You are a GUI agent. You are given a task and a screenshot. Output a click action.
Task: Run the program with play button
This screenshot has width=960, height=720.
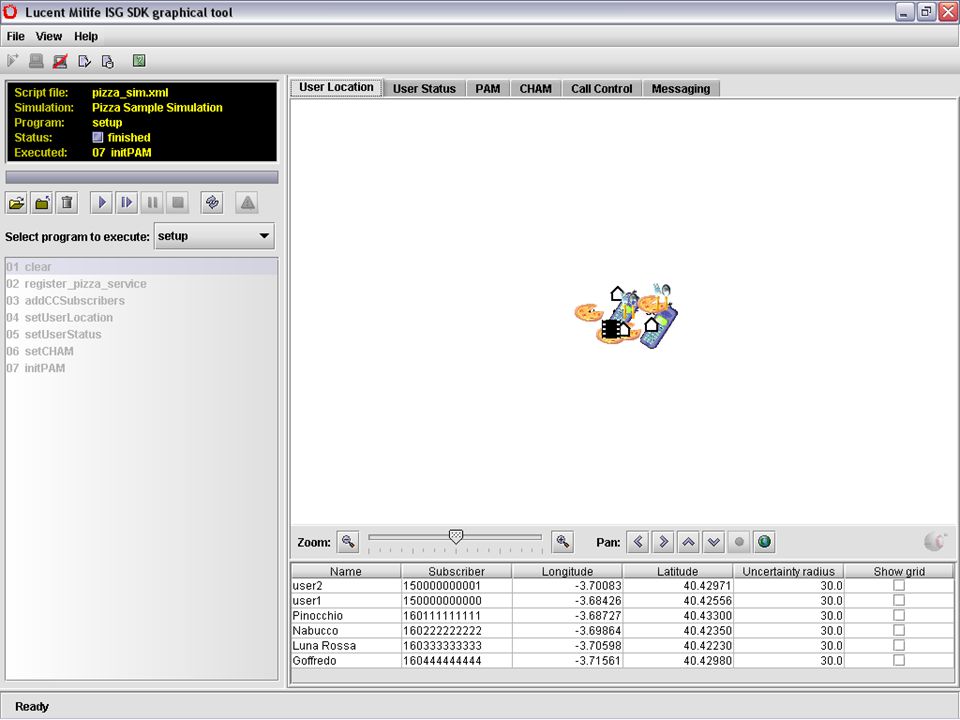102,203
